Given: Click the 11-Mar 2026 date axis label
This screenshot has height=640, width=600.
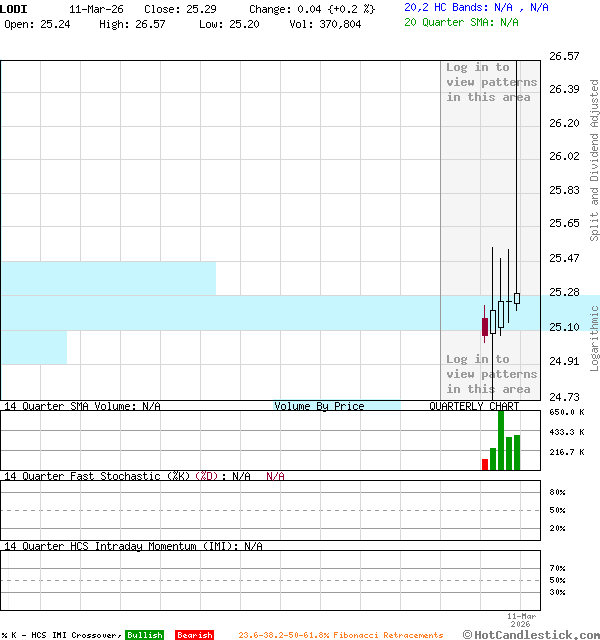Looking at the screenshot, I should (522, 619).
